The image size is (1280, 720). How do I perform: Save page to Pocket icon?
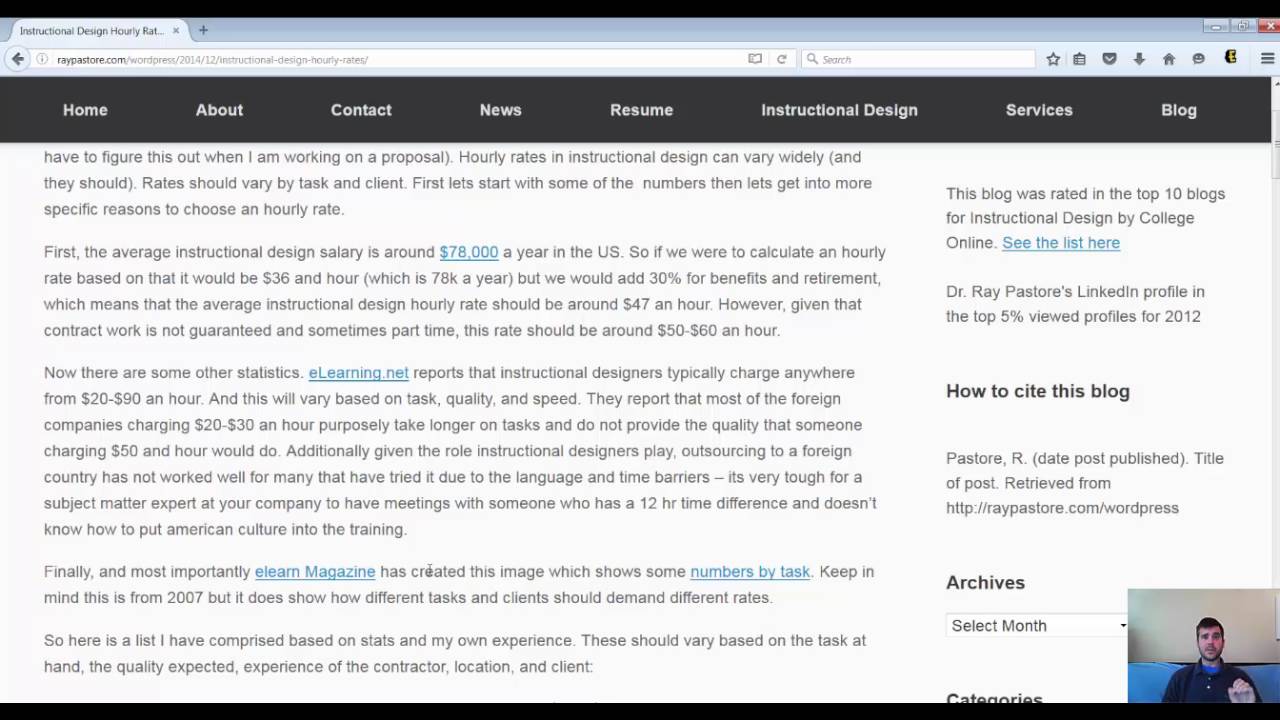pos(1109,59)
